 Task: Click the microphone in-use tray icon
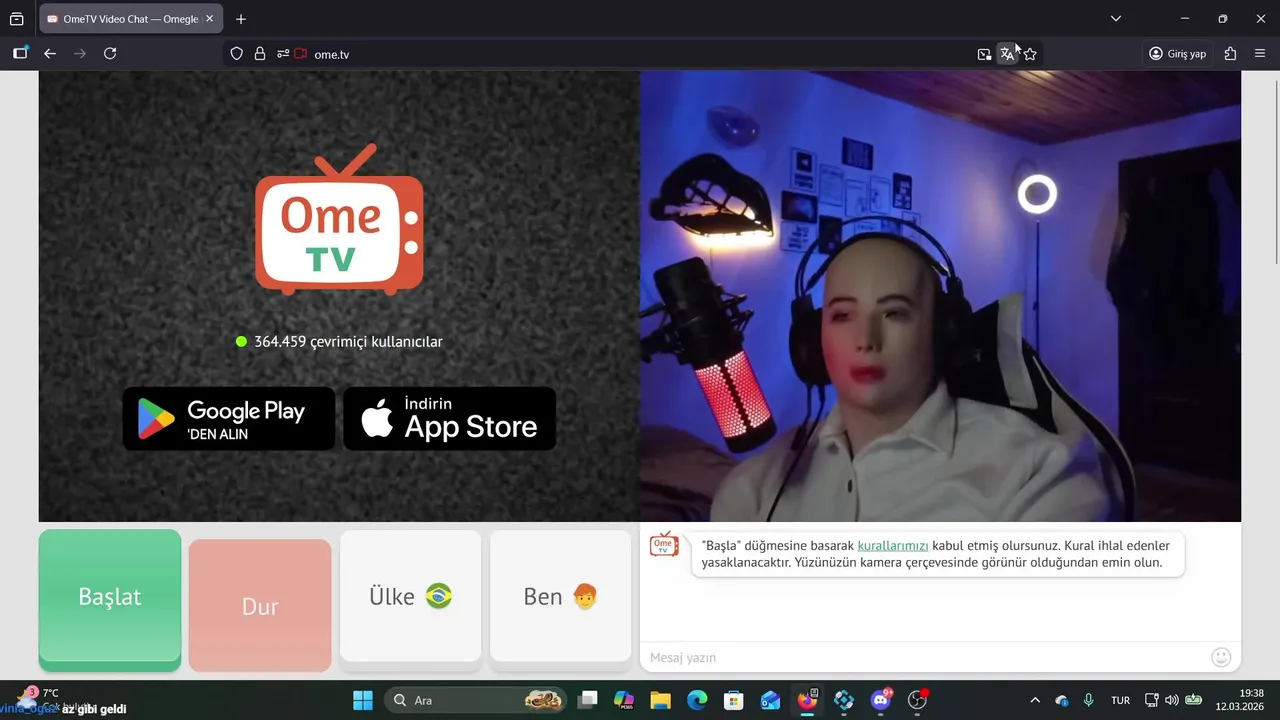[x=1089, y=700]
